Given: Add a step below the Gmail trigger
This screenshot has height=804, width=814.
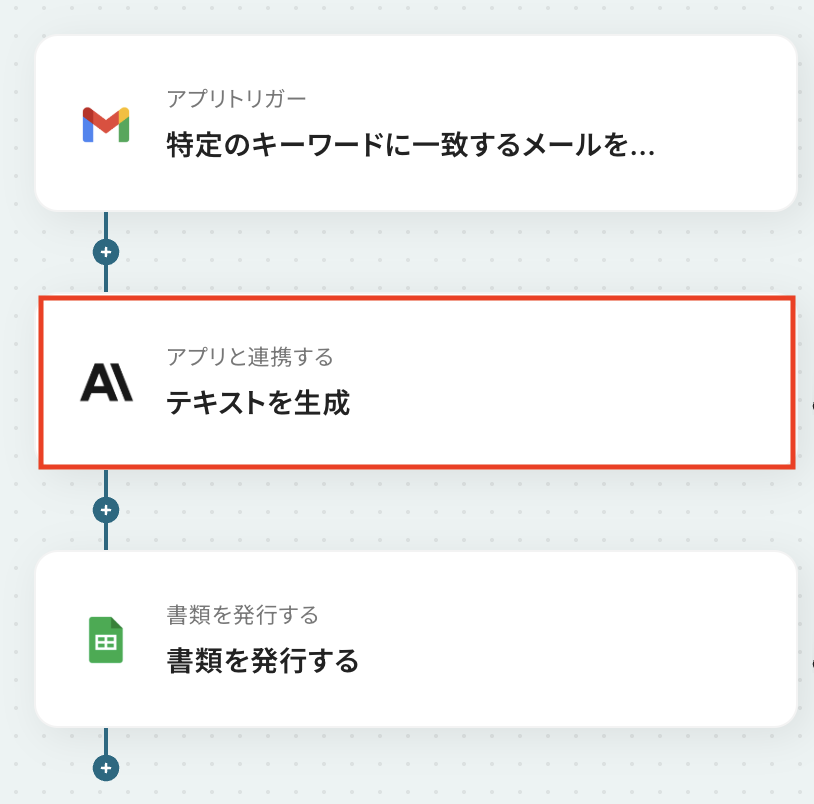Looking at the screenshot, I should click(x=106, y=251).
